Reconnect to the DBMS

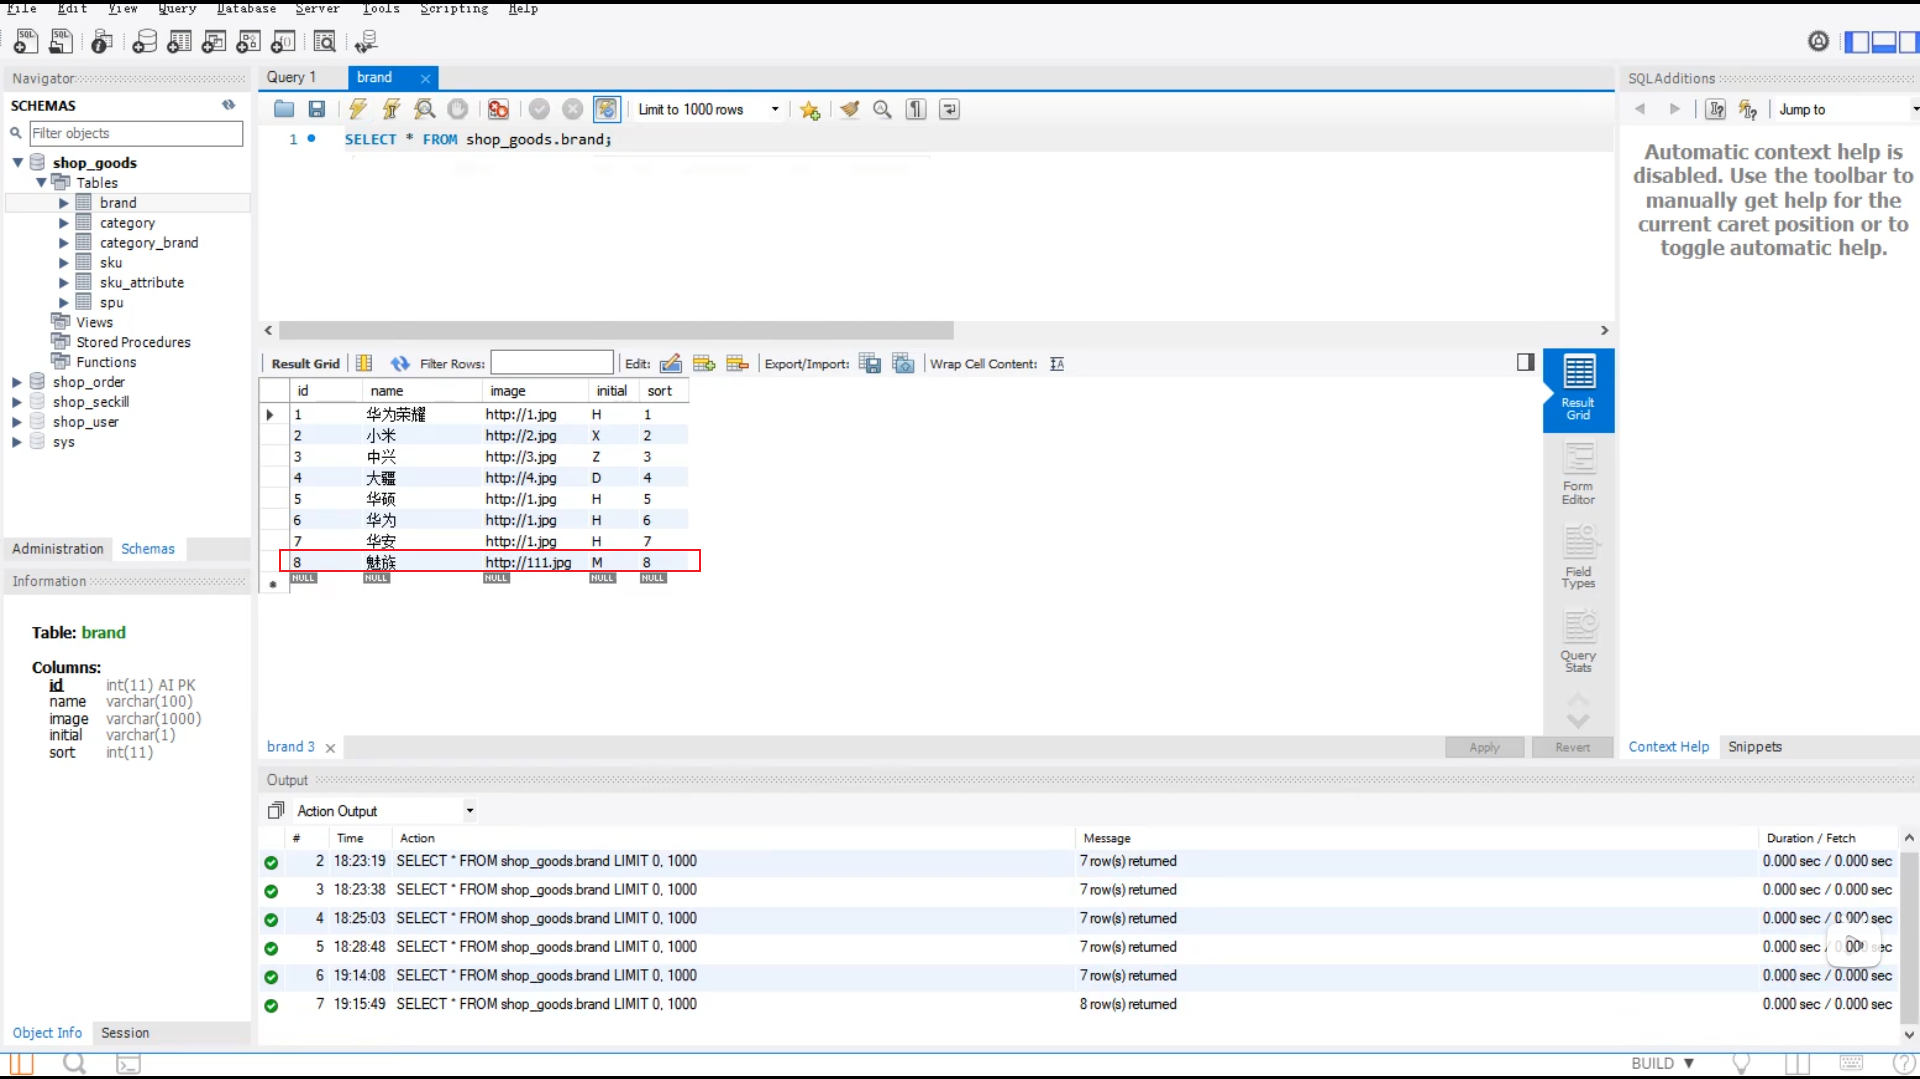[x=366, y=41]
